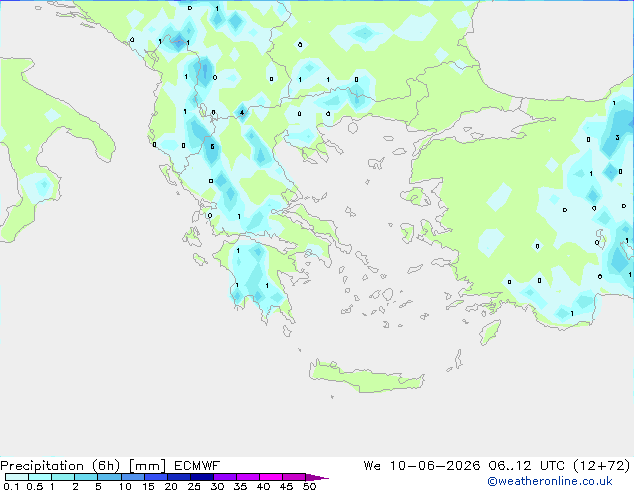Click the 2–5 mm legend color segment

[86, 477]
